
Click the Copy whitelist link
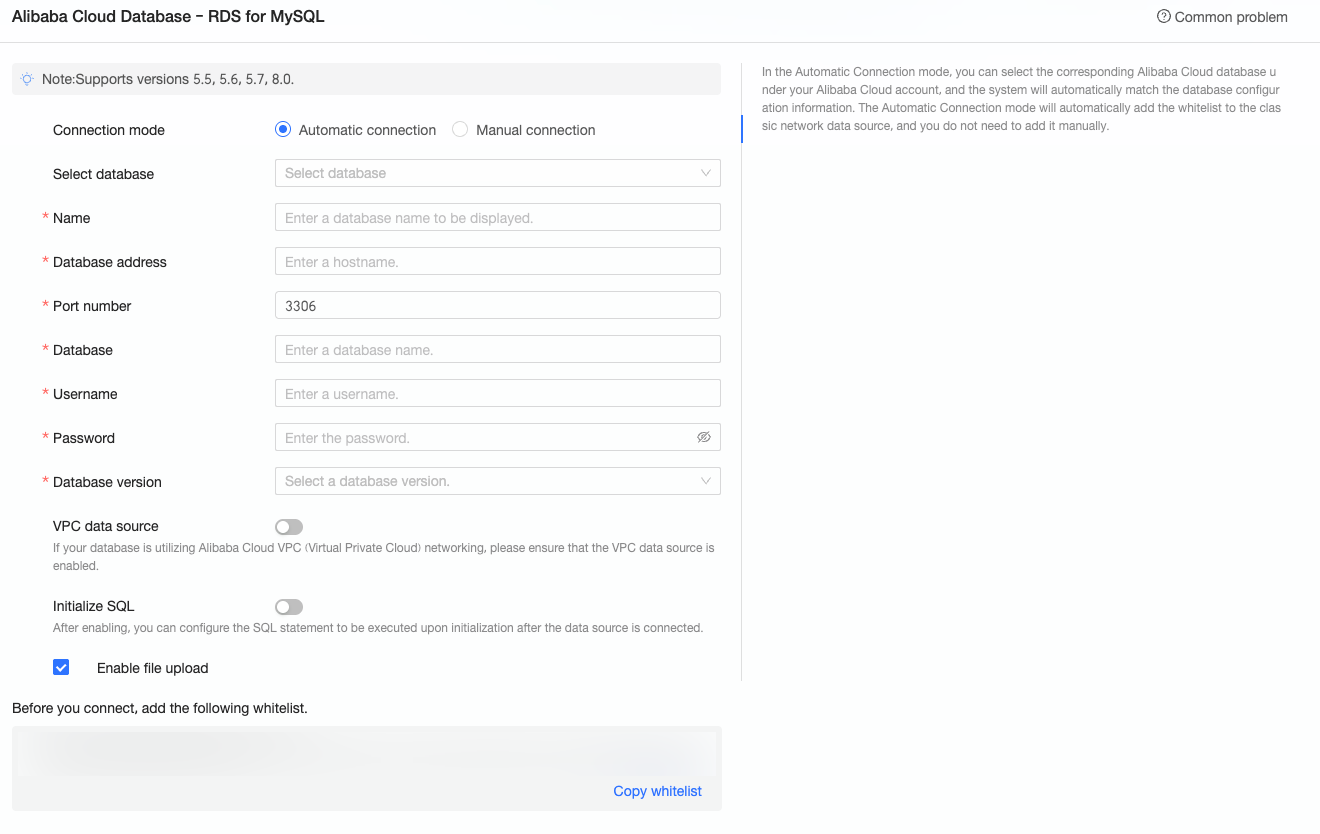pyautogui.click(x=657, y=791)
